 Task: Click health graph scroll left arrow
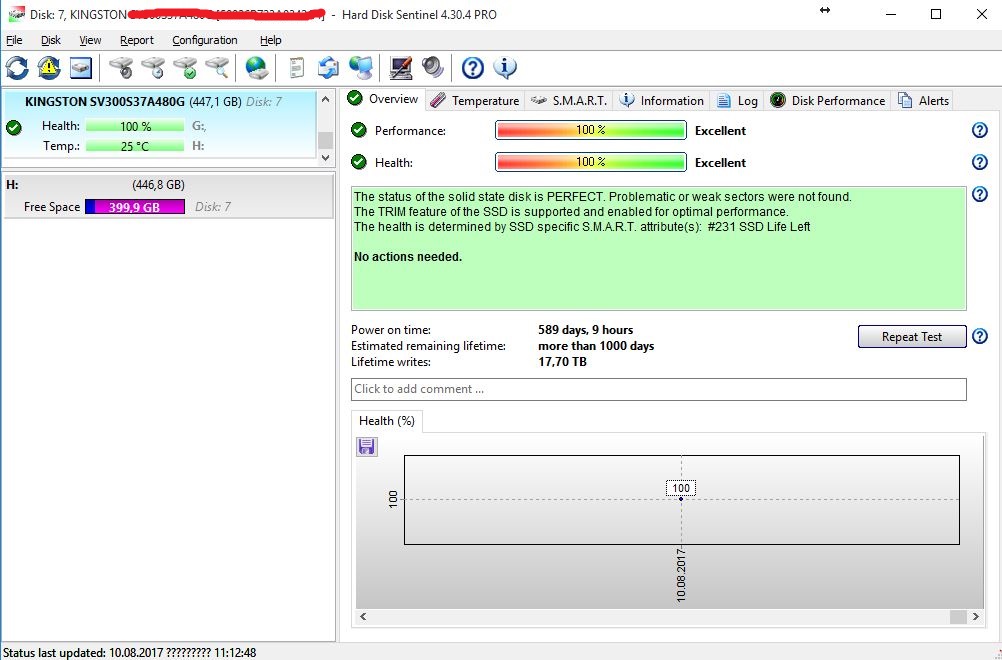pos(363,617)
